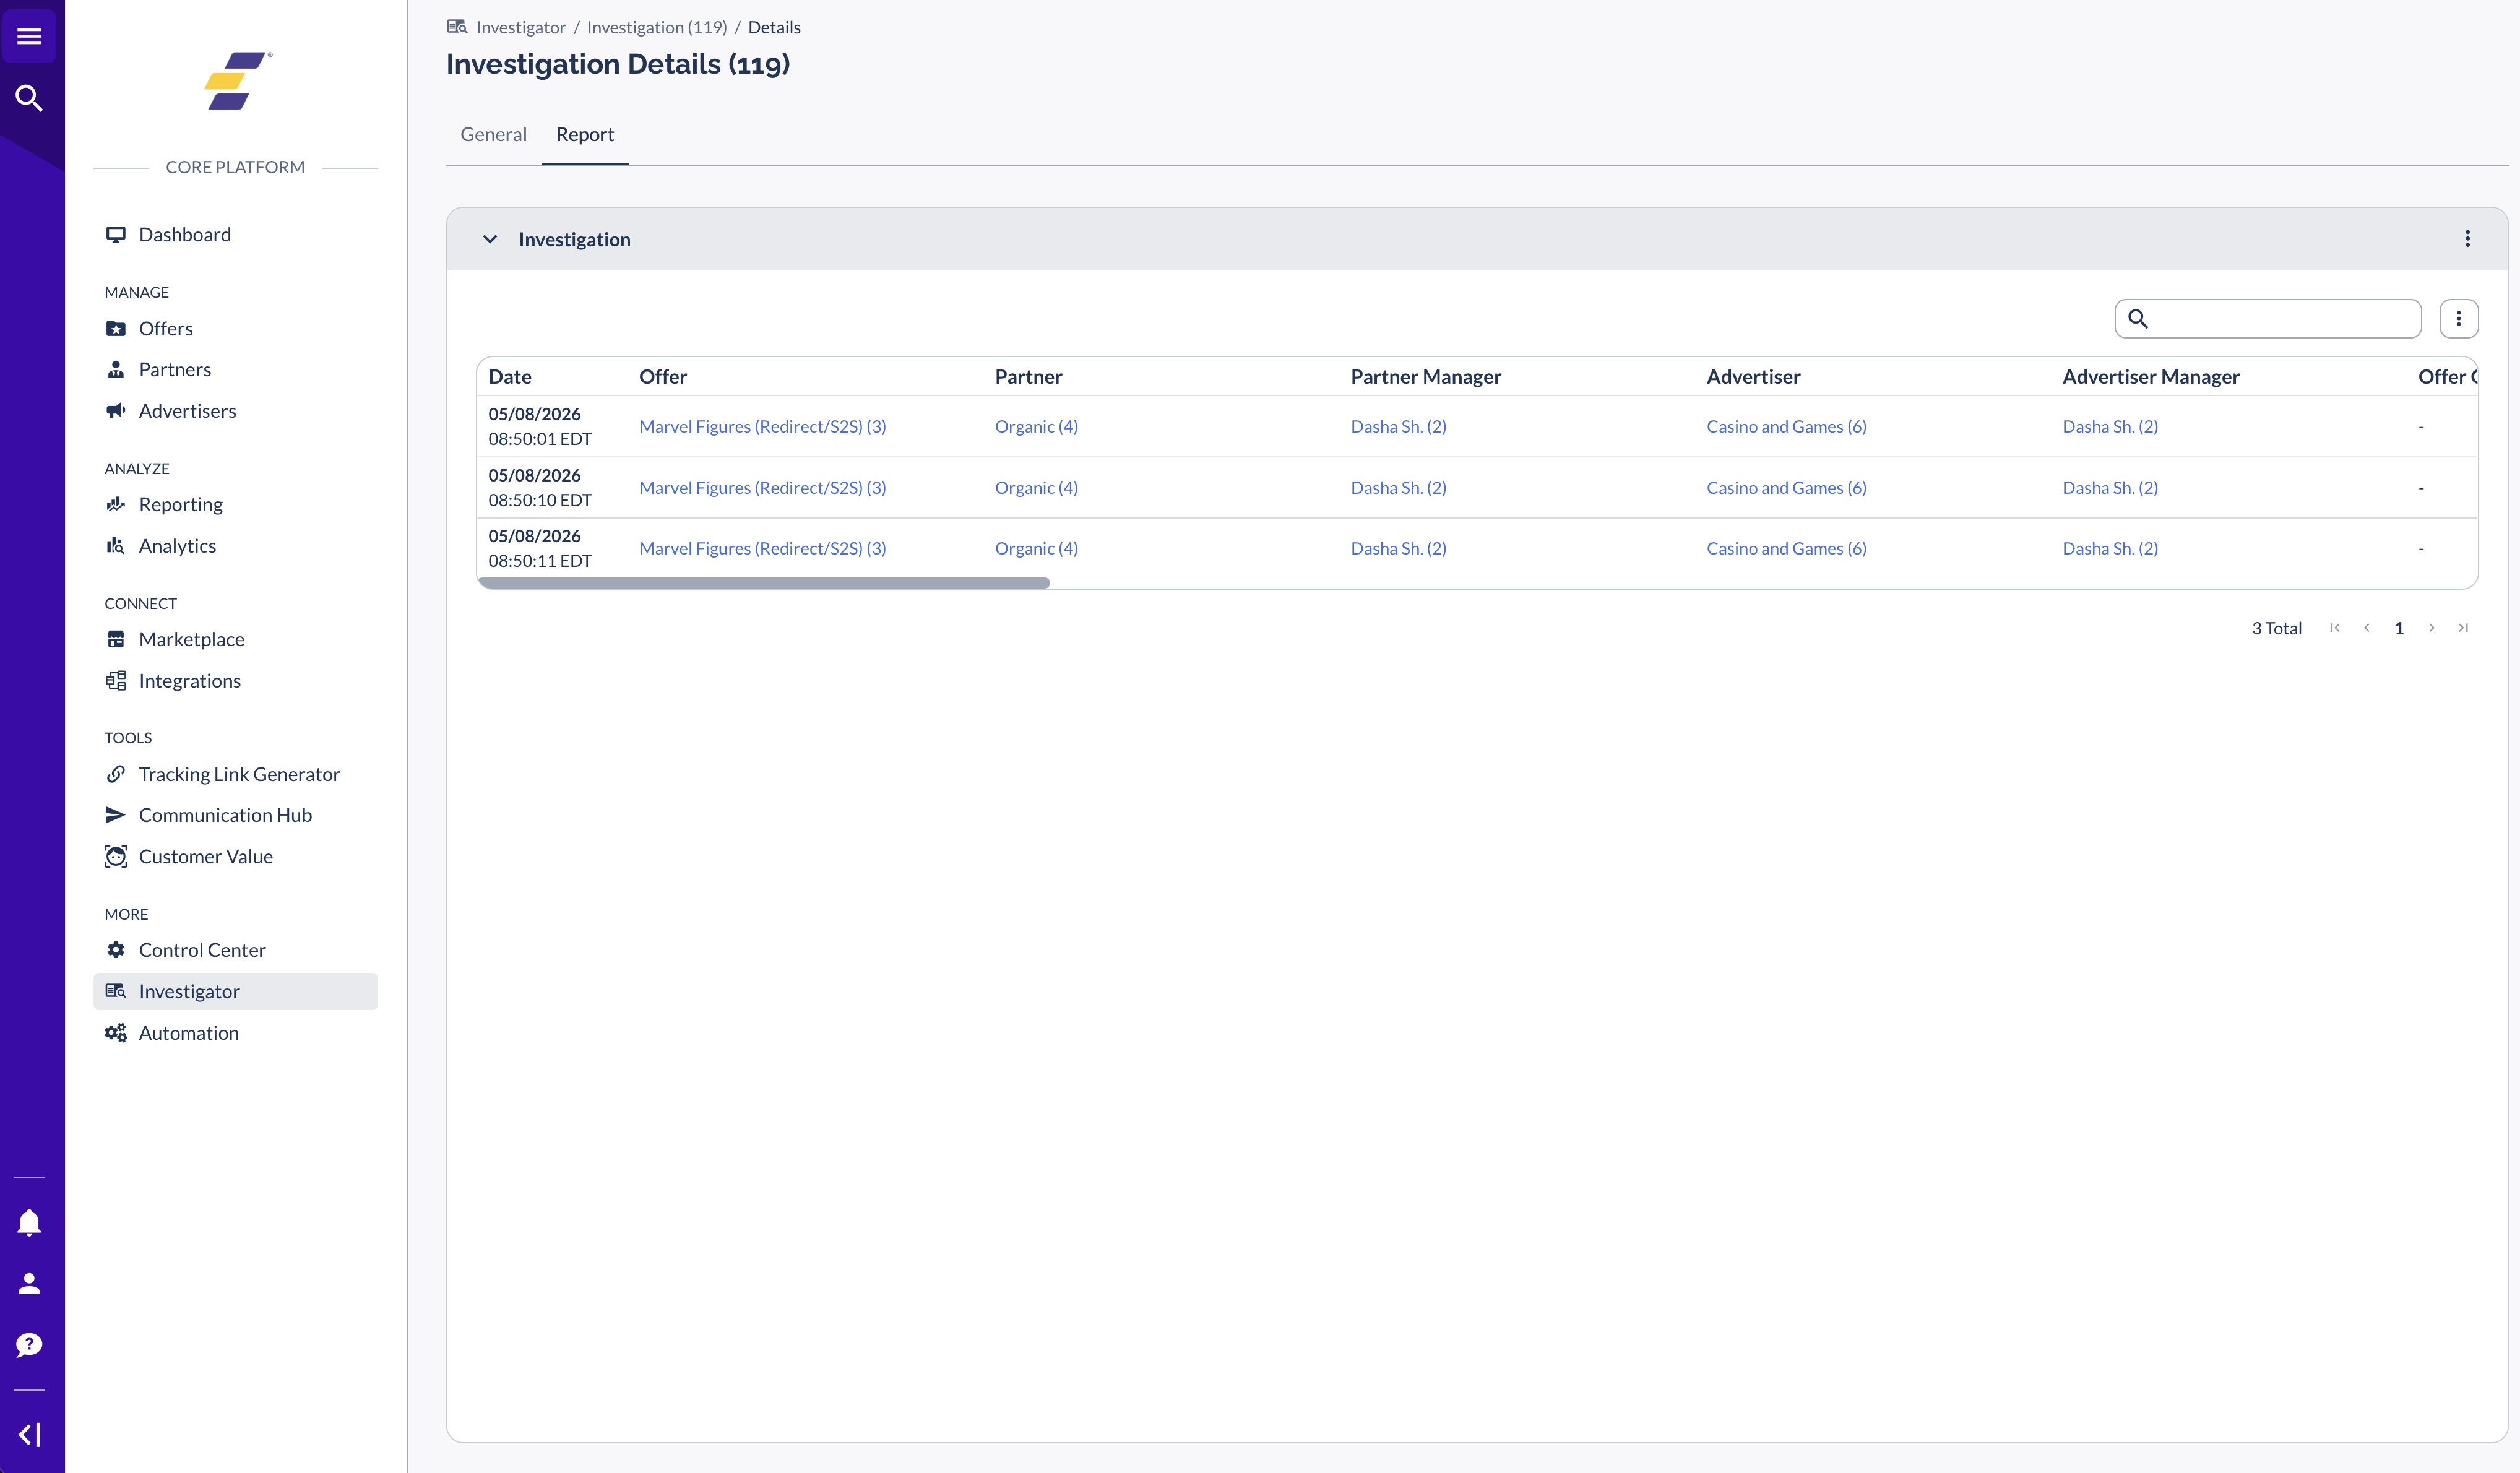The height and width of the screenshot is (1473, 2520).
Task: Click the breadcrumb Investigator icon
Action: coord(457,27)
